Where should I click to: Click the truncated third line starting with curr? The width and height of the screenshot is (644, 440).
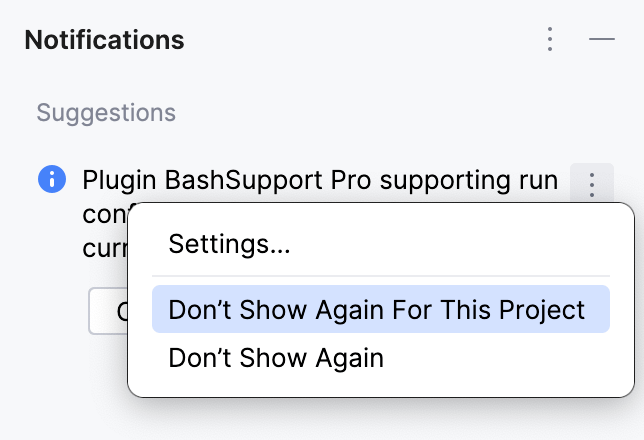(x=104, y=248)
